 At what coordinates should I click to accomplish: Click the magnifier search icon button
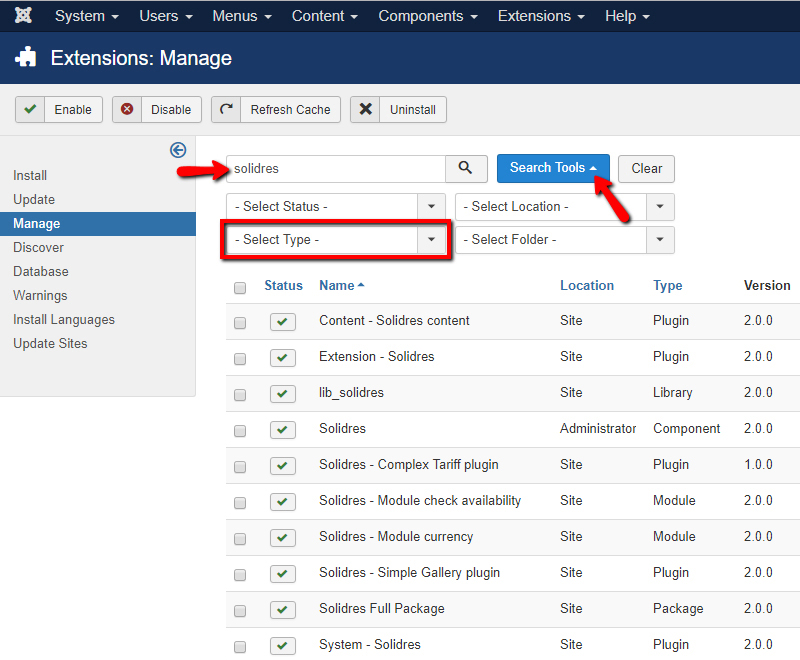(x=466, y=168)
